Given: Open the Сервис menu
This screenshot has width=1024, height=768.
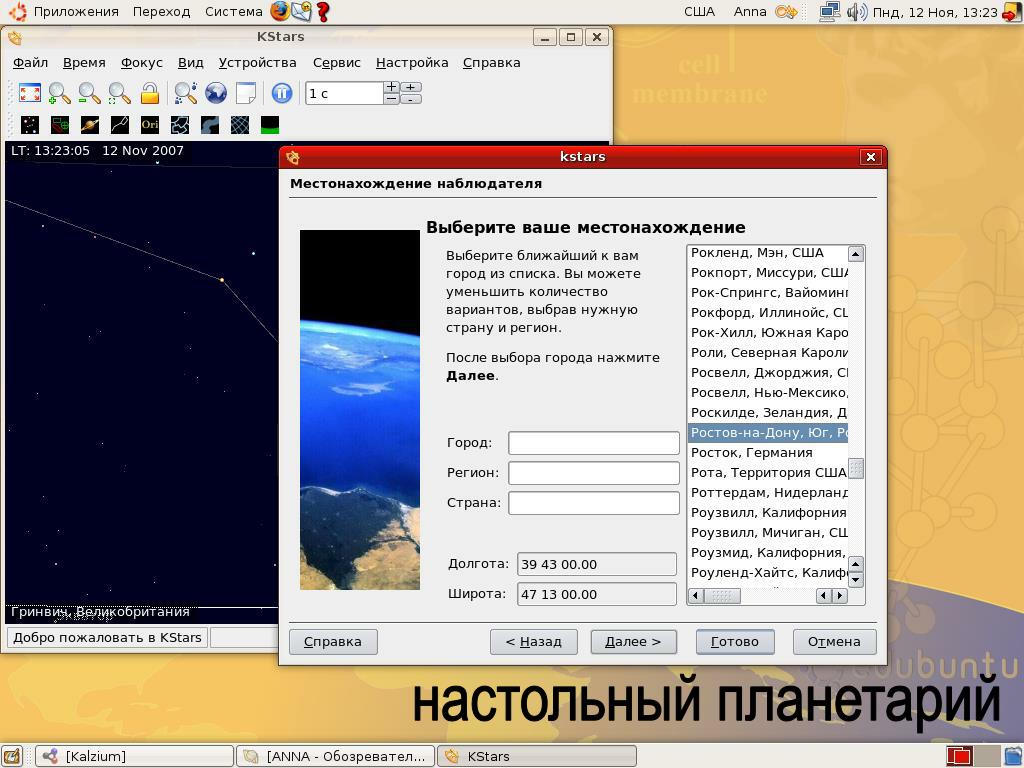Looking at the screenshot, I should [x=337, y=63].
